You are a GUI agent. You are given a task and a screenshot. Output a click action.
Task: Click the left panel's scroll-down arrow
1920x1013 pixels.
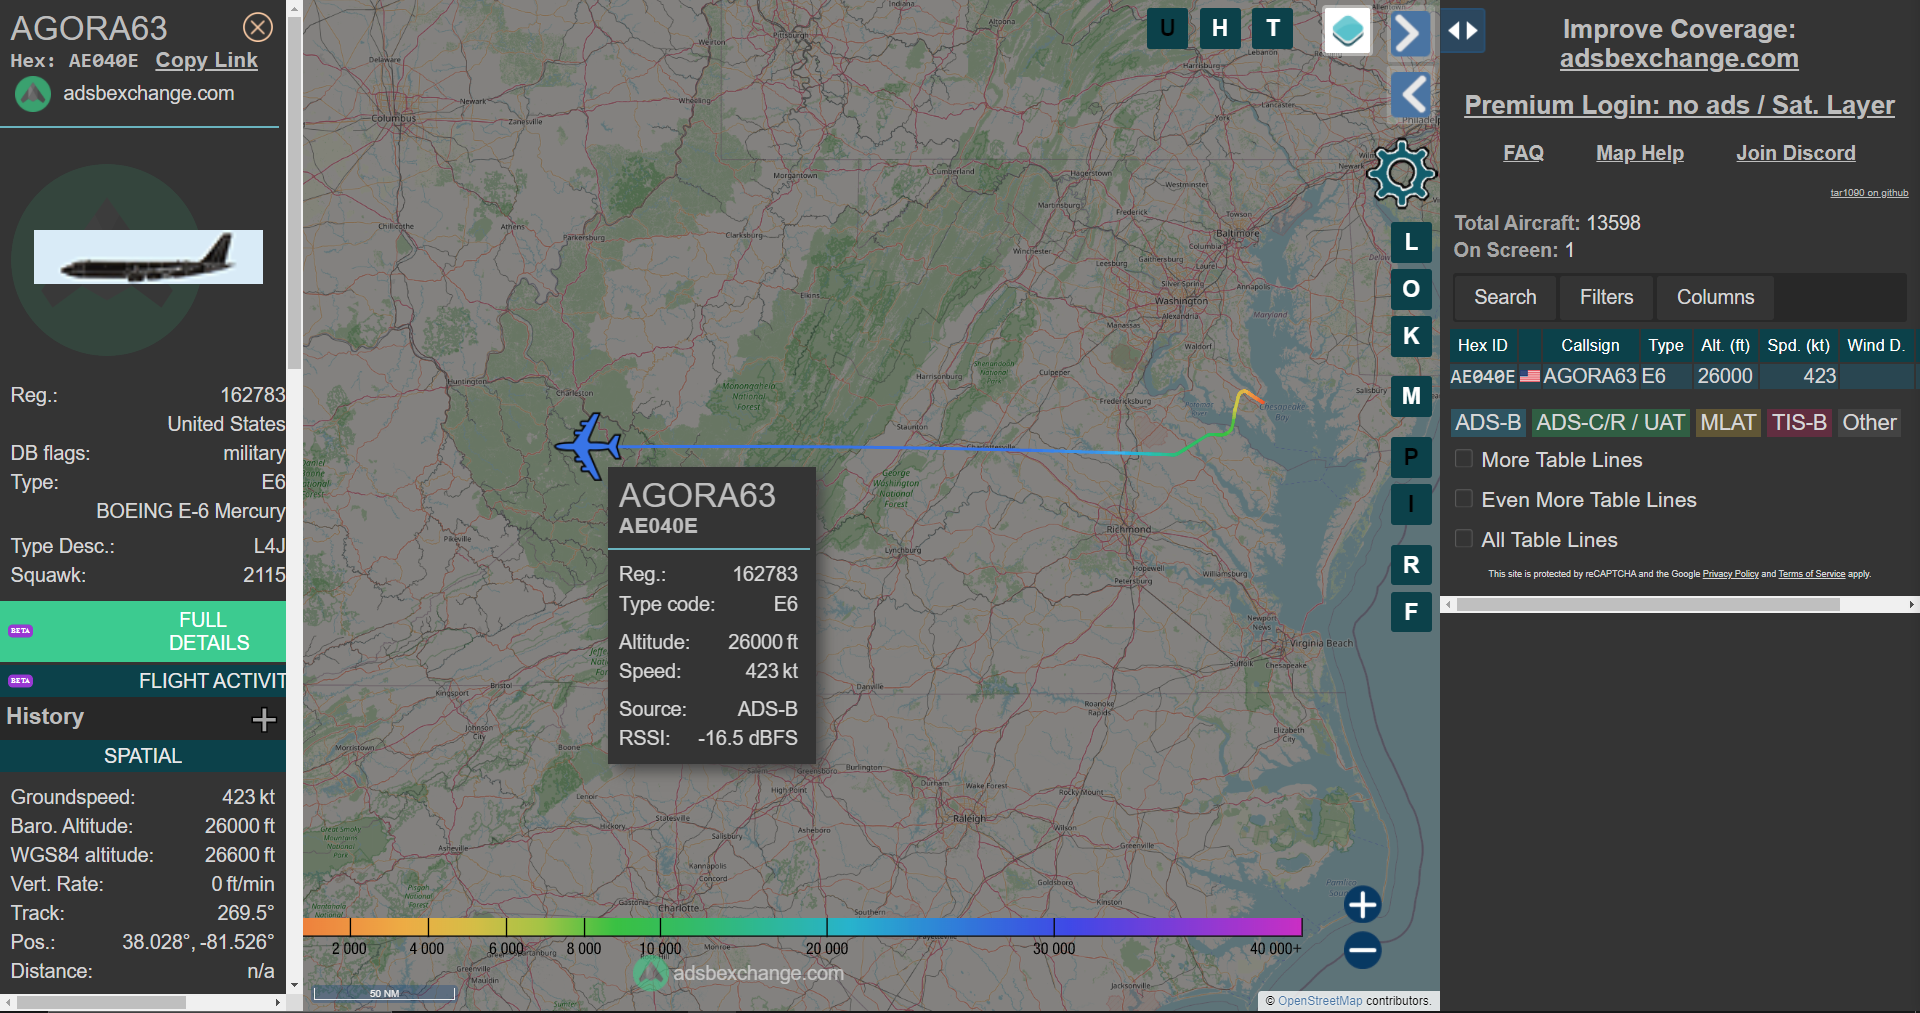tap(294, 985)
